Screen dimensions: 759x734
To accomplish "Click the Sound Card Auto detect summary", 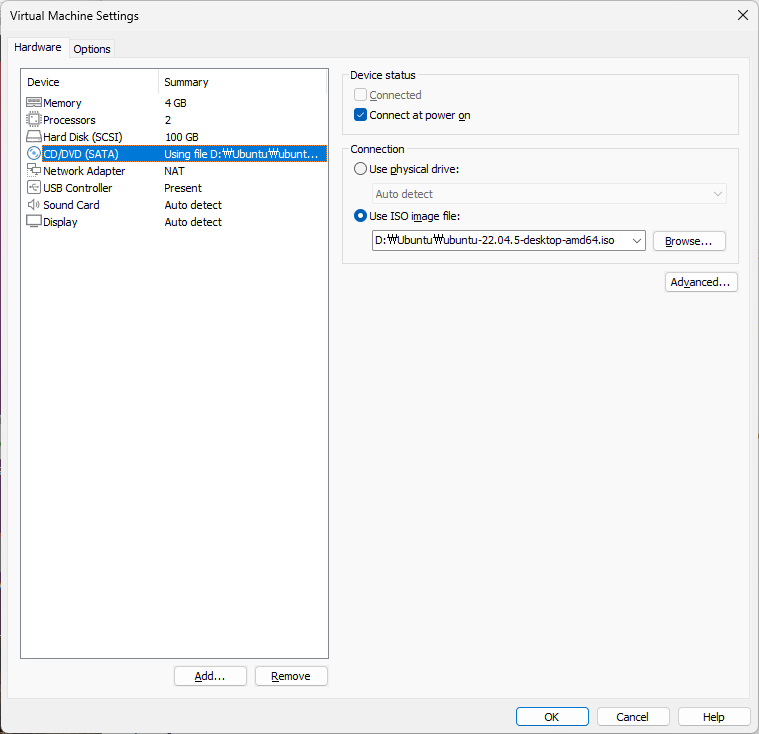I will 193,205.
